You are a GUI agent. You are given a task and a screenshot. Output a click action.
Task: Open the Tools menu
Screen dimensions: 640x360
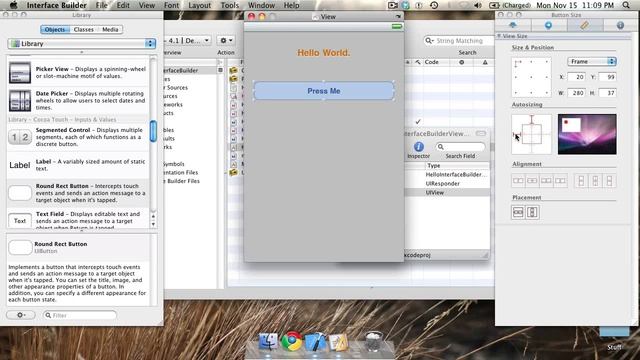point(230,5)
